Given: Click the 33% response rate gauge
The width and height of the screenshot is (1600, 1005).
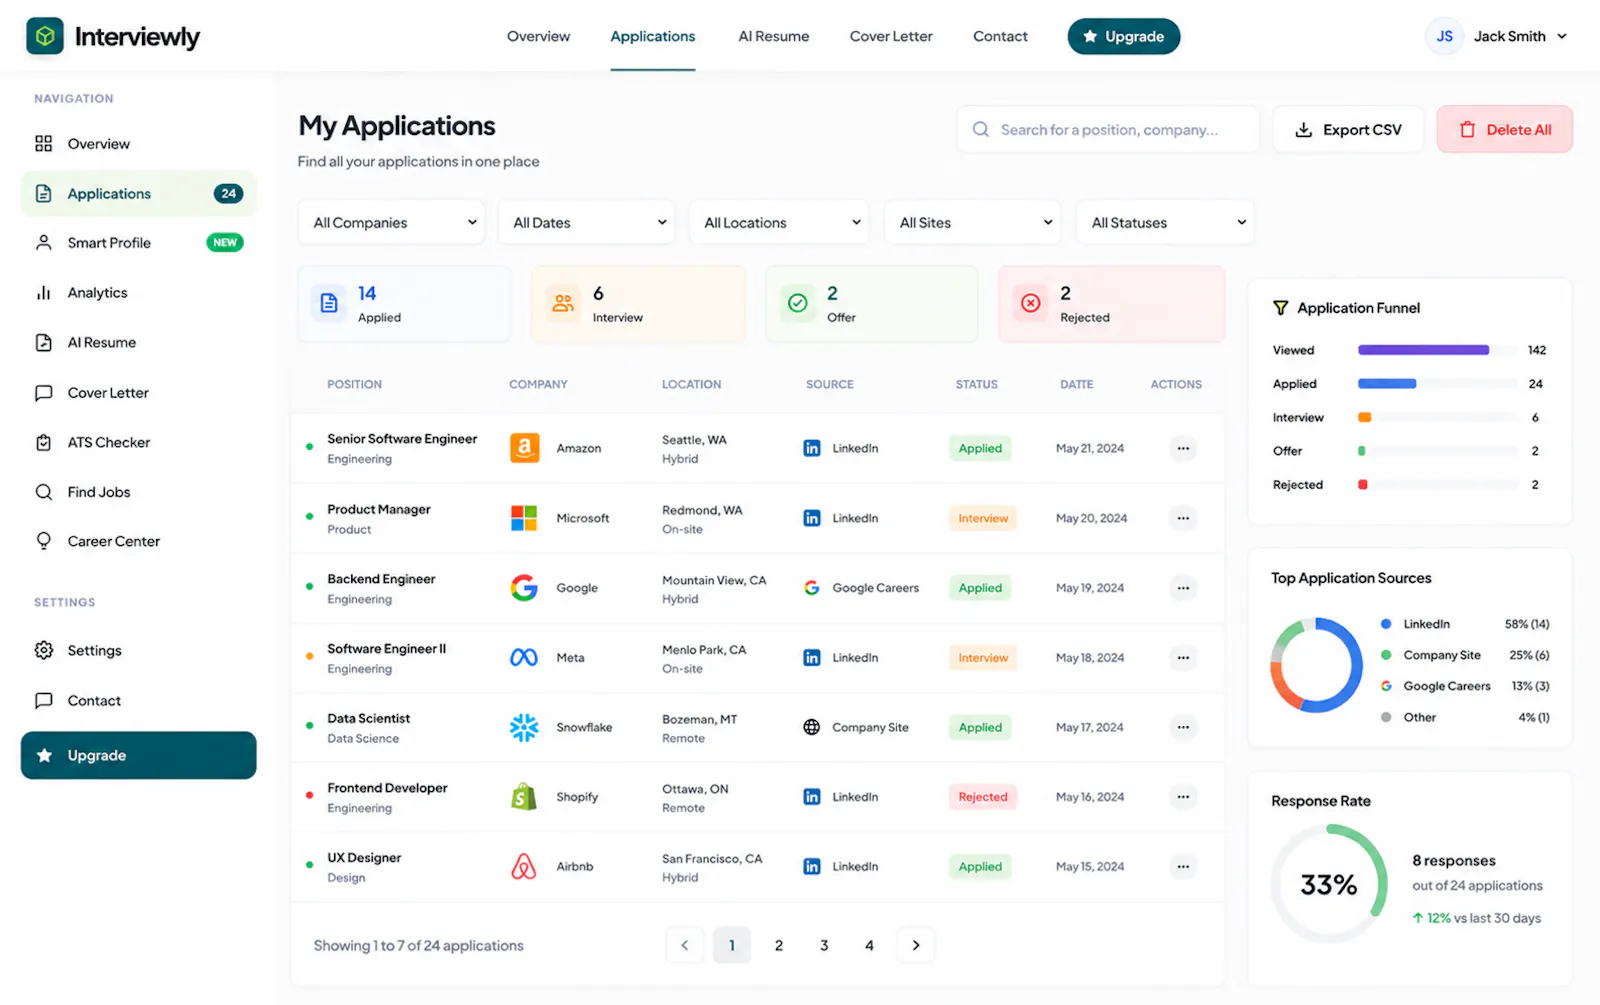Looking at the screenshot, I should (1329, 884).
